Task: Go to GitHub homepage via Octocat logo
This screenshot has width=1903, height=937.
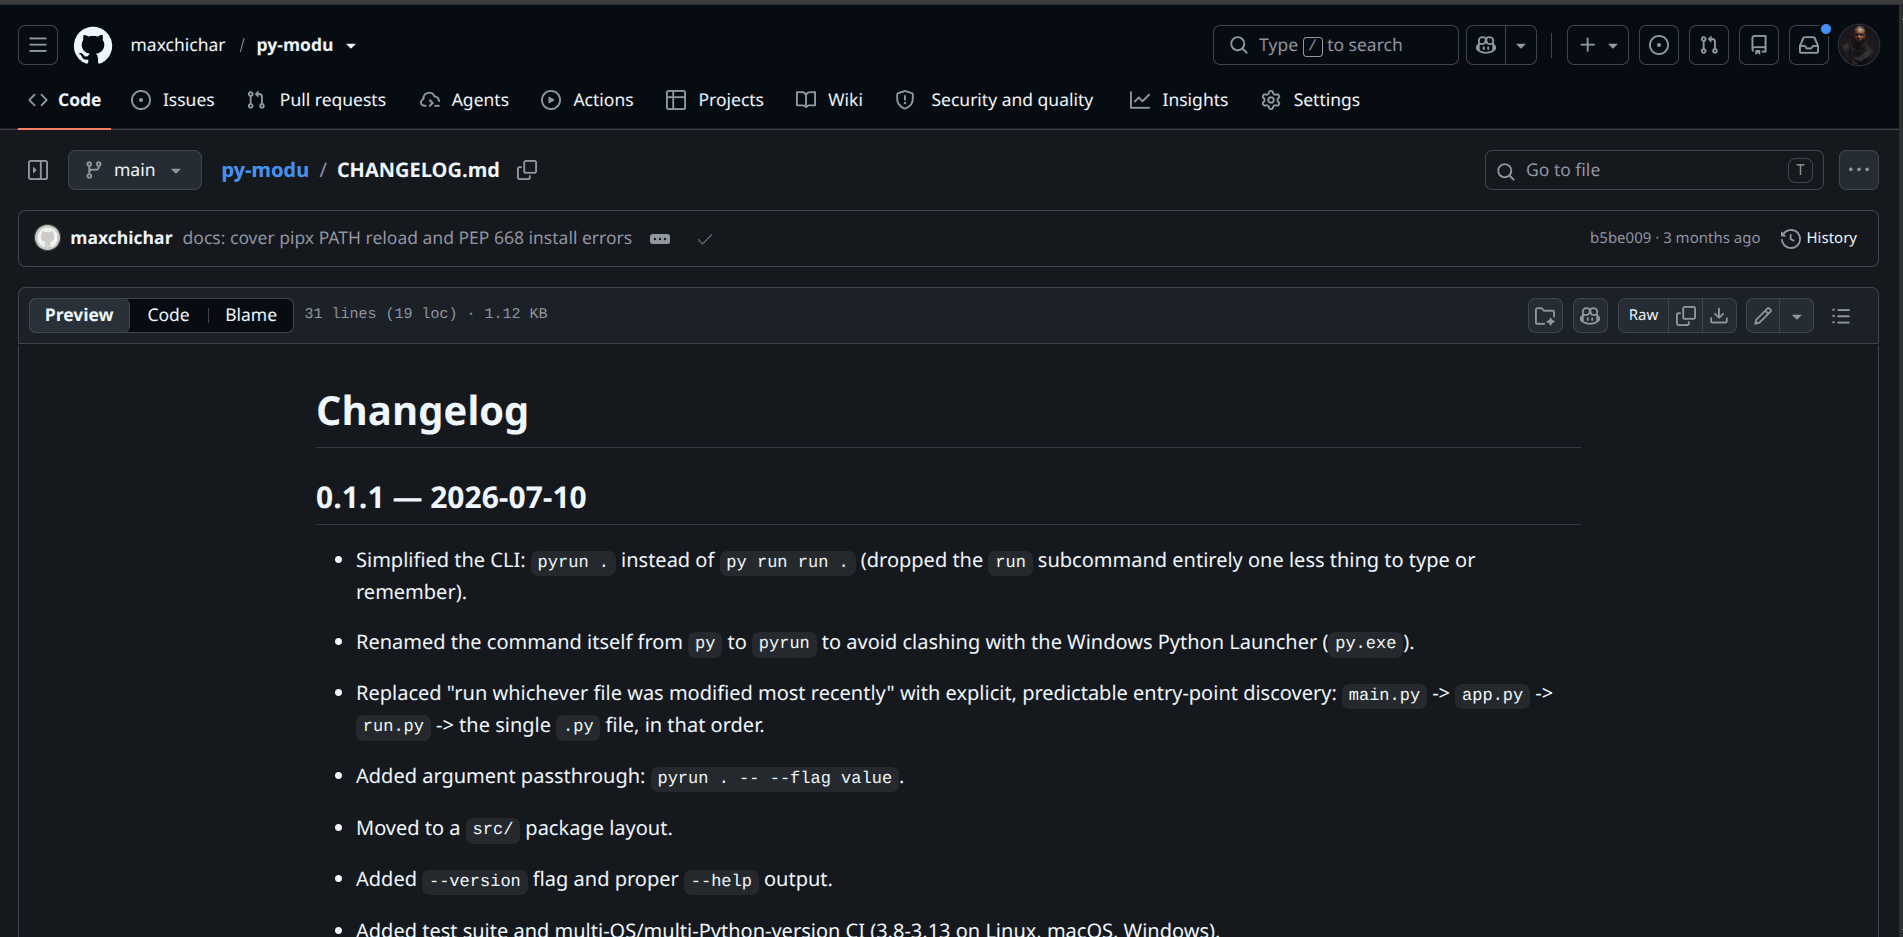Action: [x=93, y=45]
